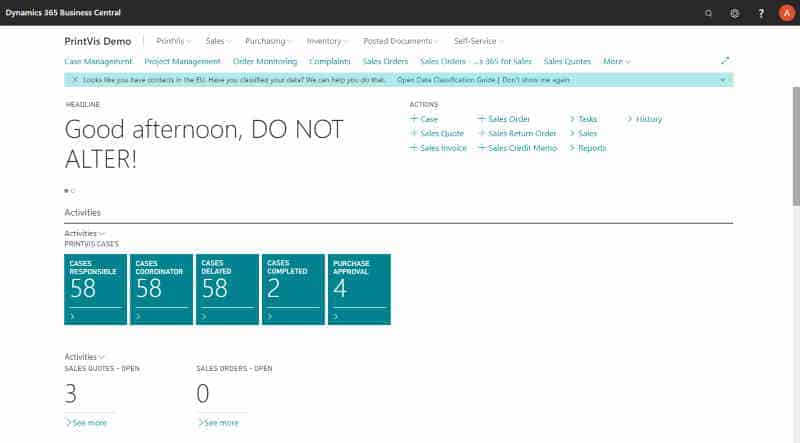Select the second headline page dot
The image size is (800, 443).
(x=73, y=191)
